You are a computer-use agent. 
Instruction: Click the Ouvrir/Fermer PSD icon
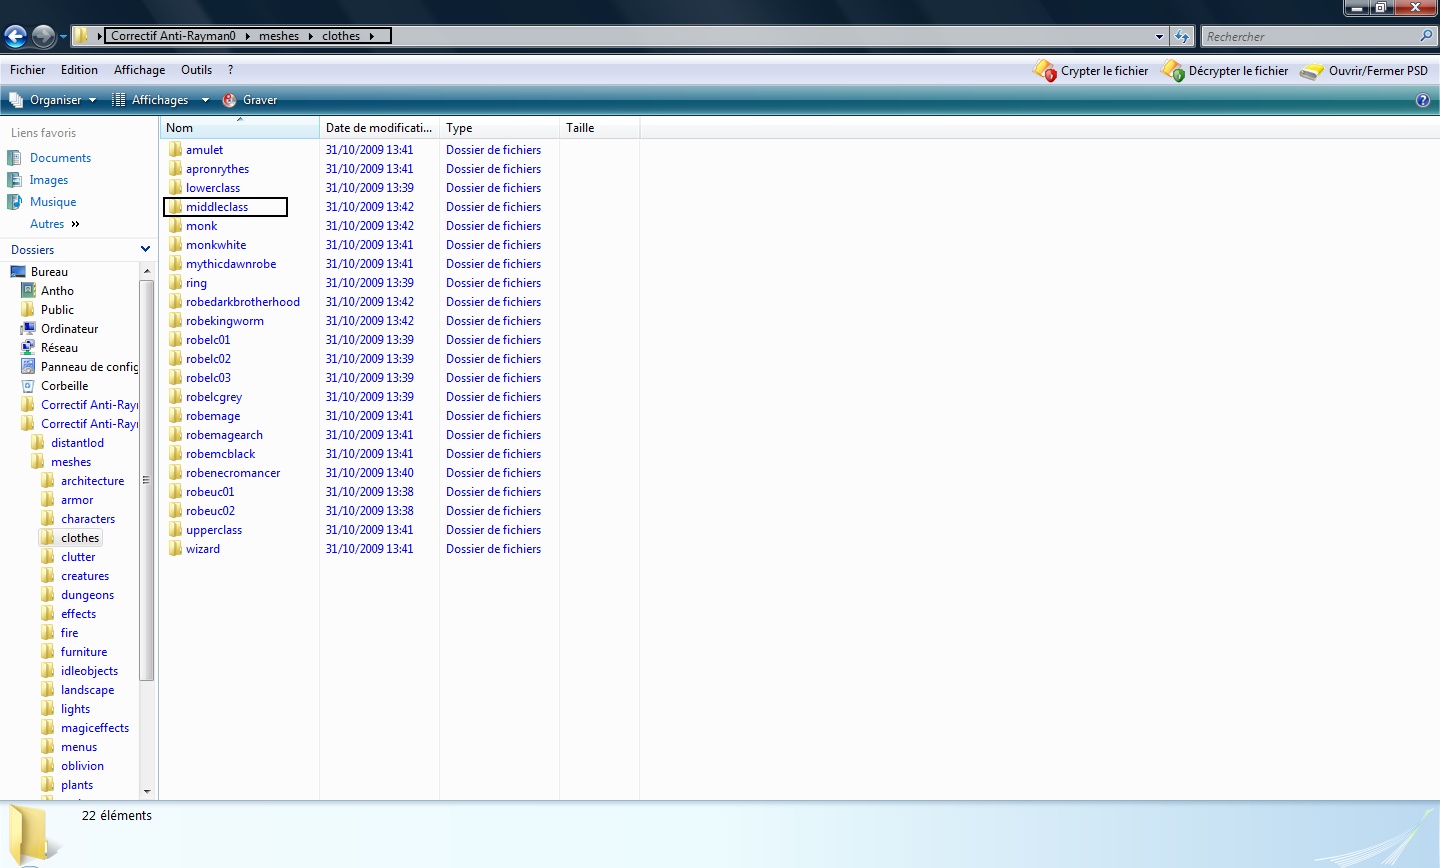(1312, 71)
